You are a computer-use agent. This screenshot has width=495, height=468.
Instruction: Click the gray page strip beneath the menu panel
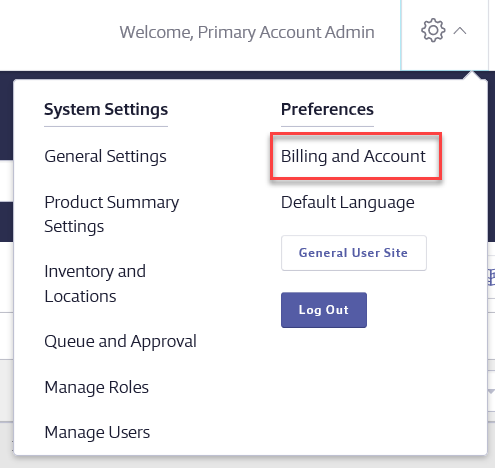tap(247, 462)
